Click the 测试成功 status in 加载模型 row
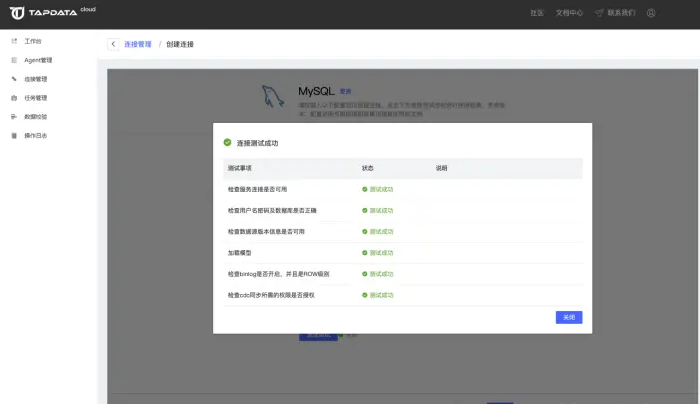The image size is (700, 404). [381, 253]
